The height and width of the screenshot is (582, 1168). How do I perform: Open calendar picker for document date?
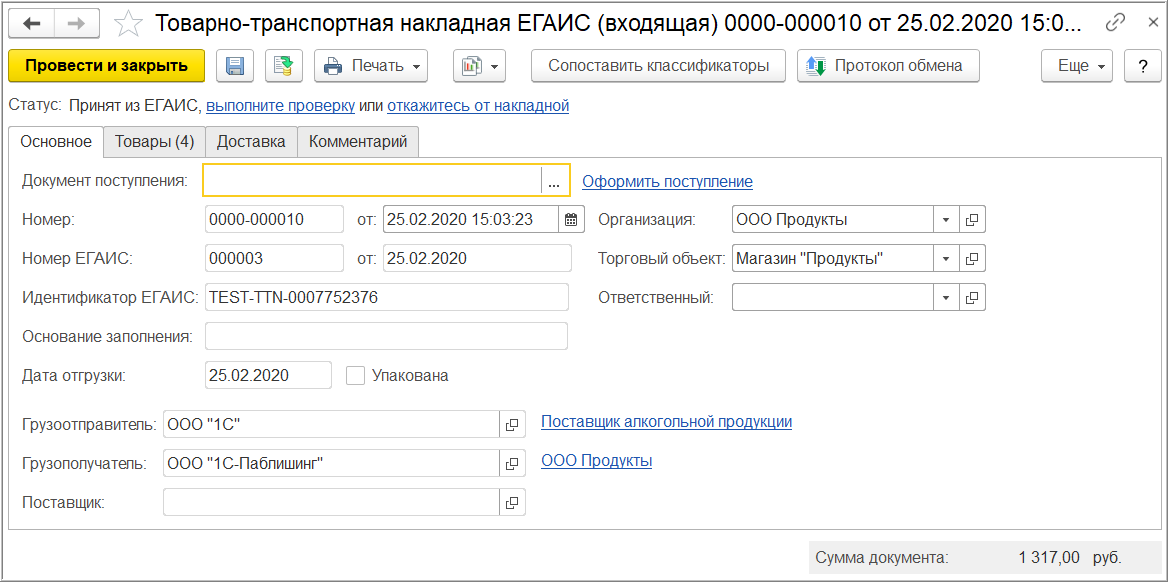click(x=571, y=219)
